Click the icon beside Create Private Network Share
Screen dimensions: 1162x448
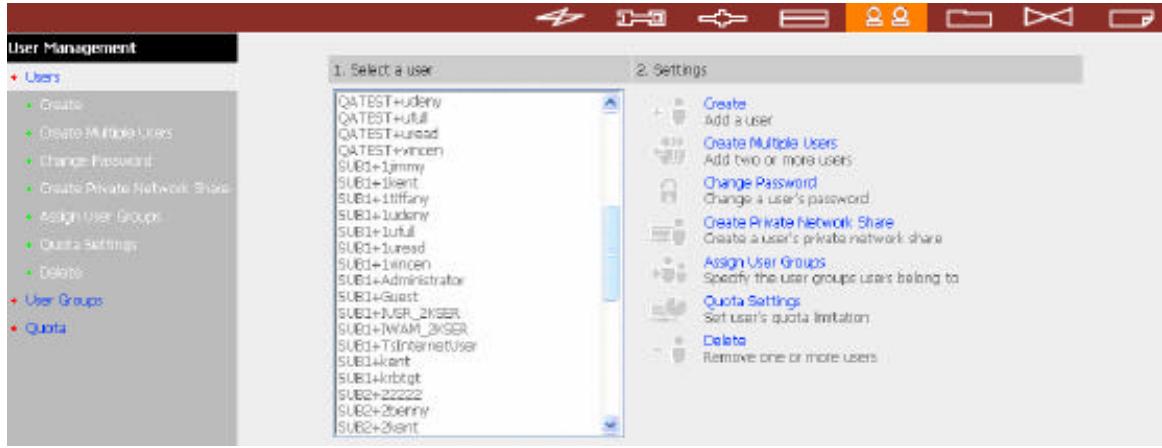[x=670, y=230]
